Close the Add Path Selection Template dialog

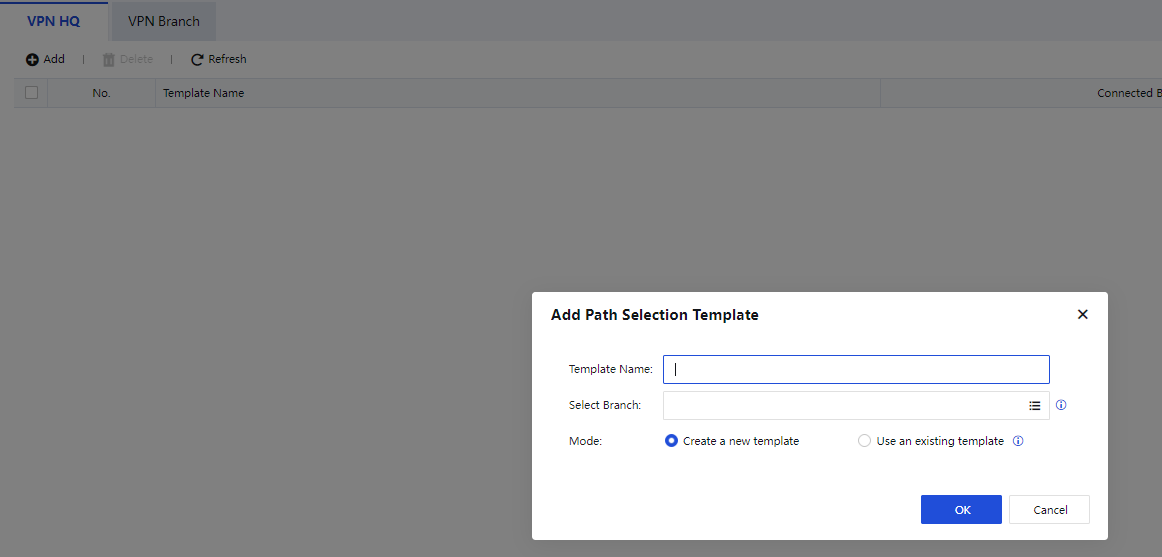click(1082, 315)
